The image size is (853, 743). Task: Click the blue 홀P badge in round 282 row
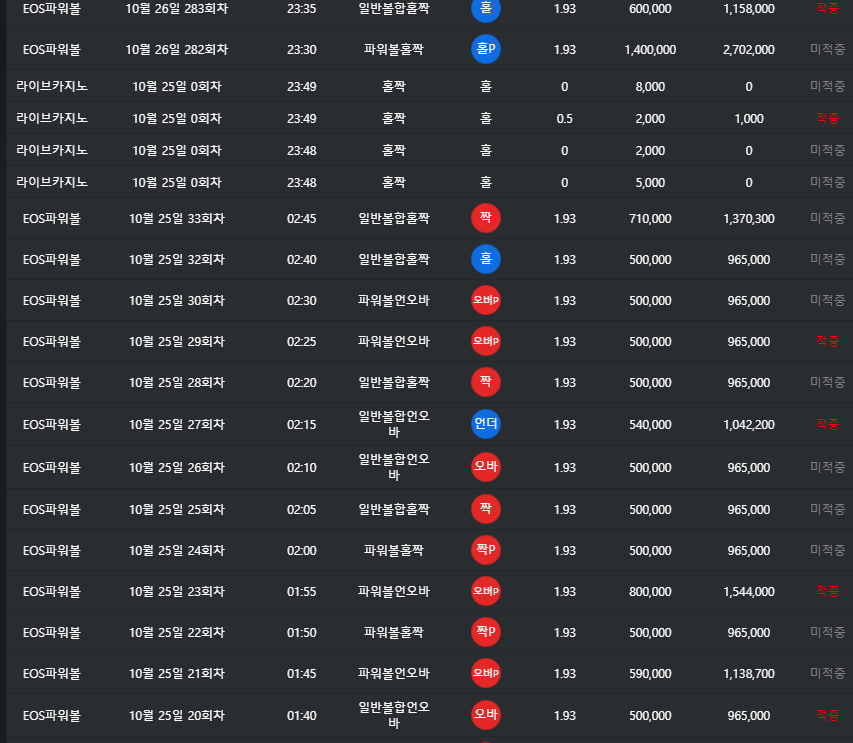[485, 50]
